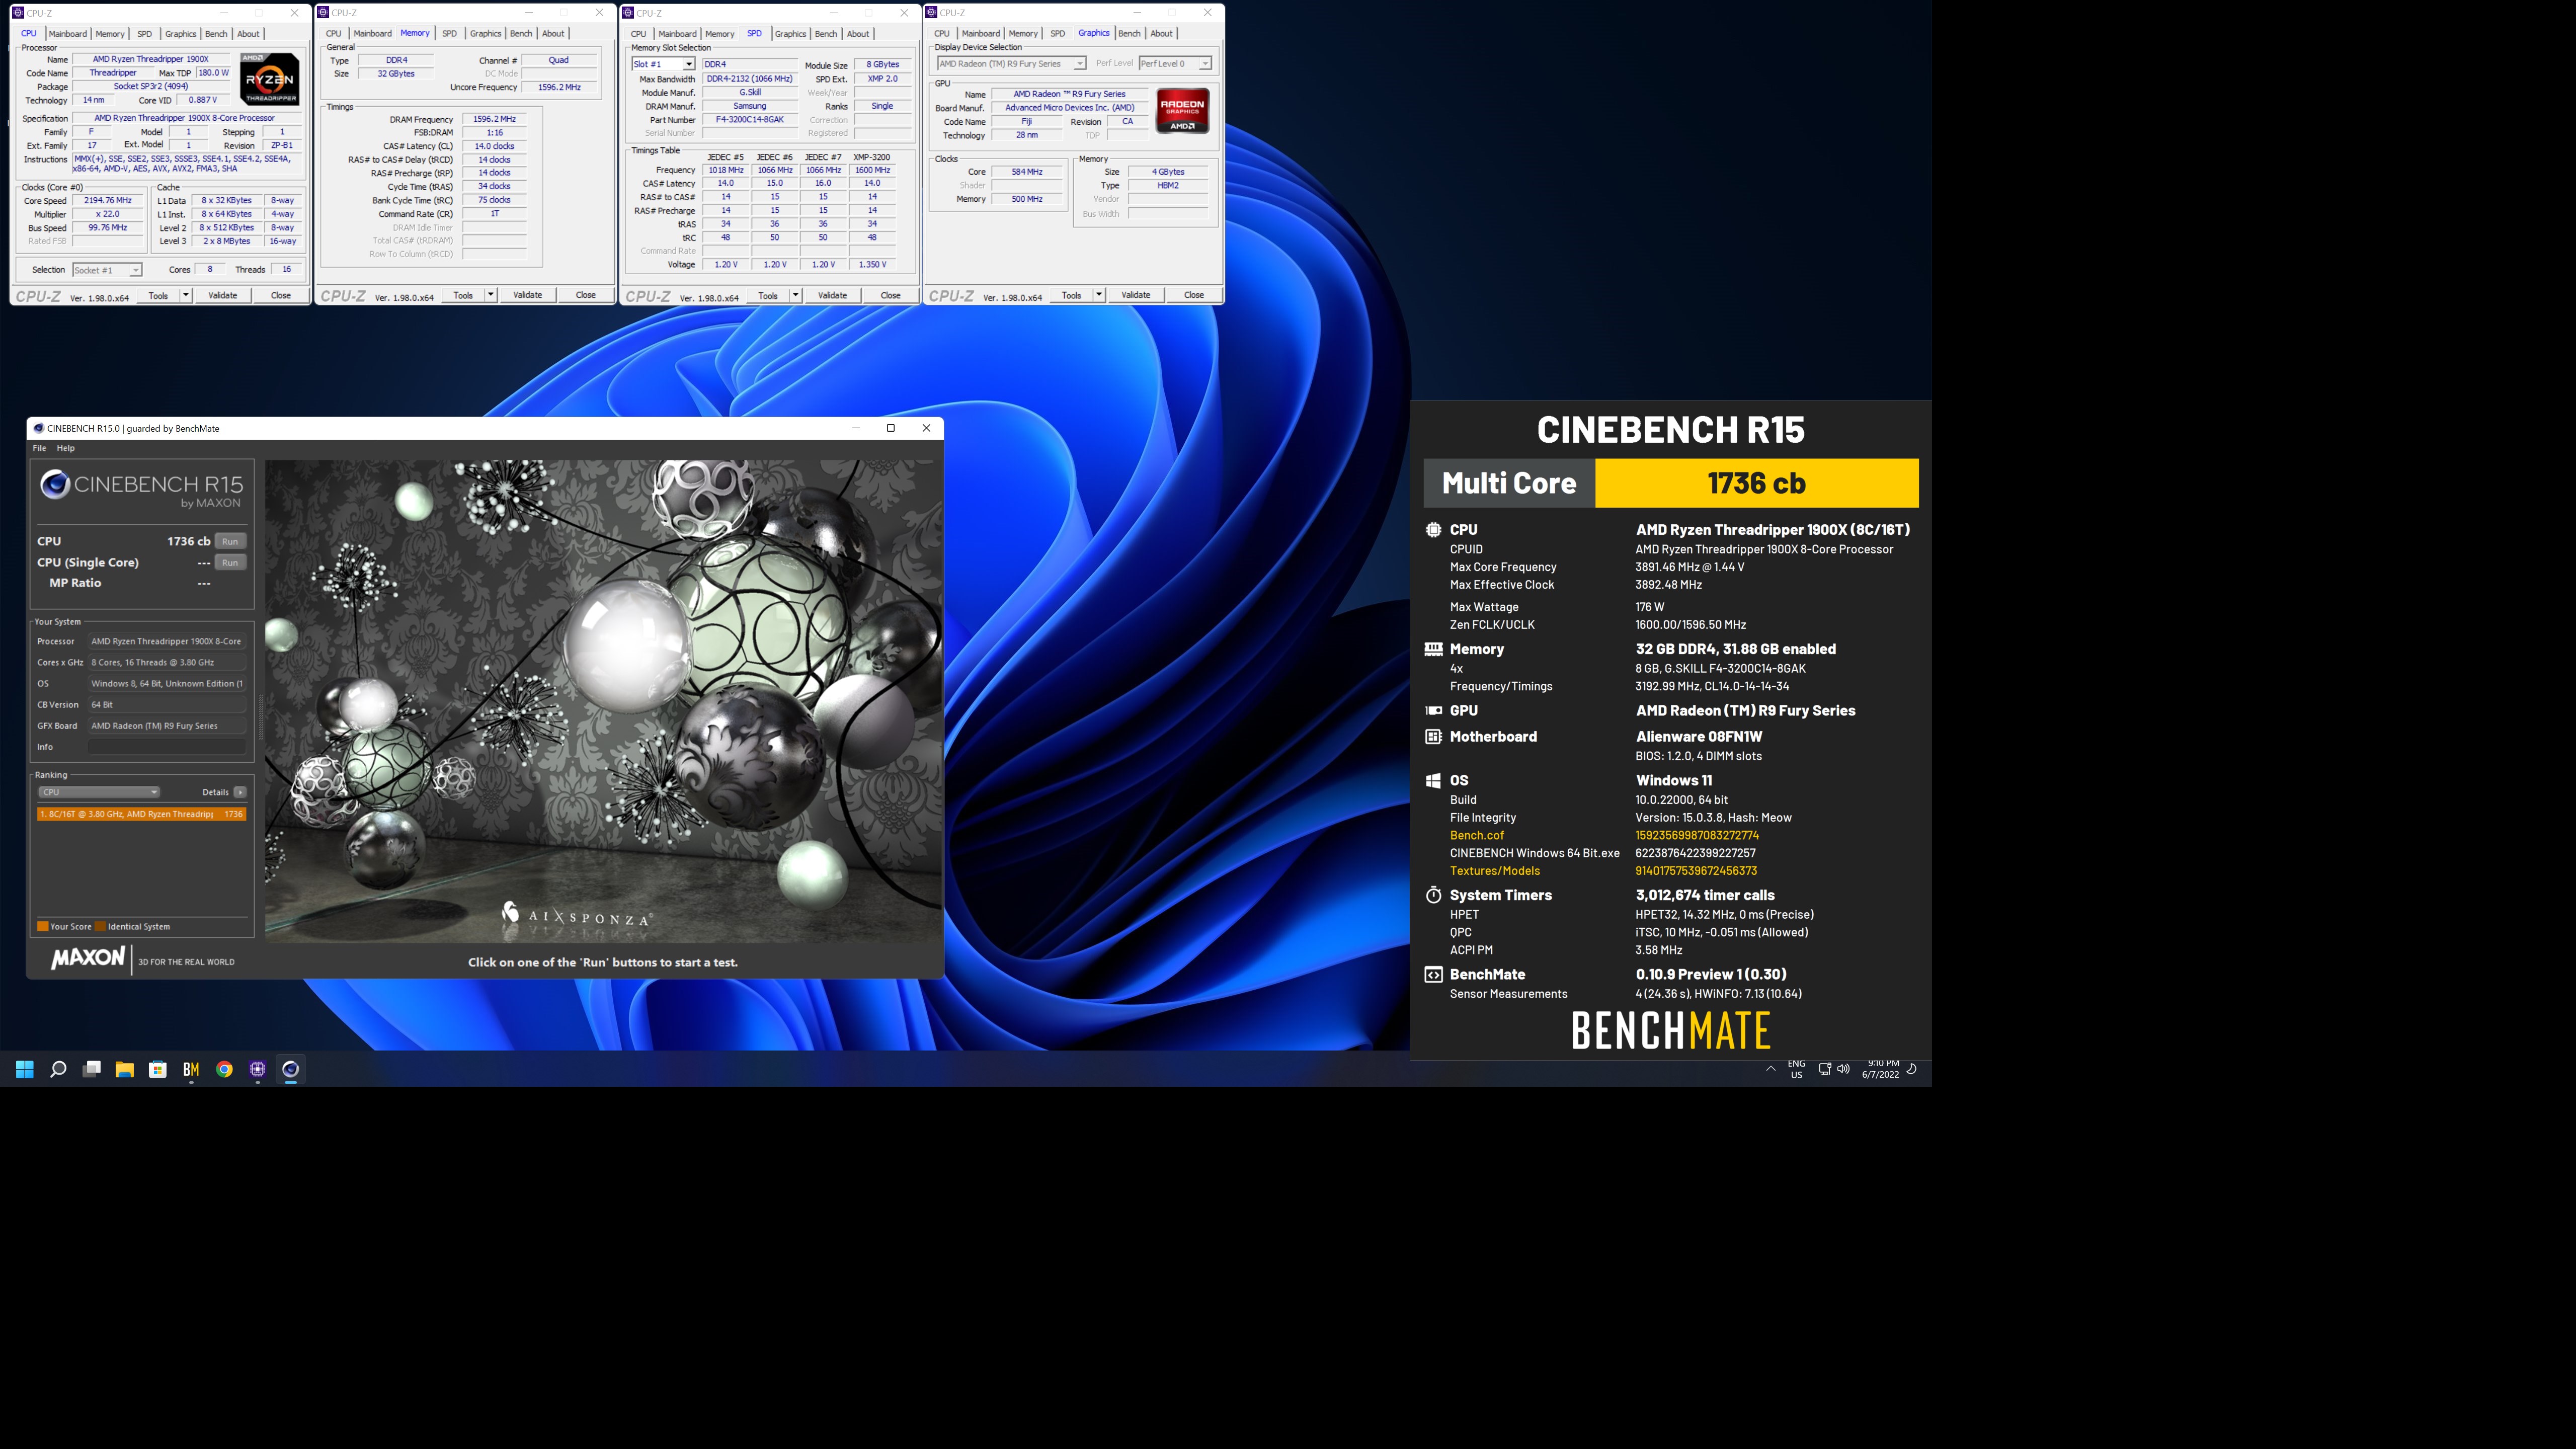Screen dimensions: 2576x1449
Task: Click the title bar icon of the CPU-Z SPD window
Action: tap(628, 13)
